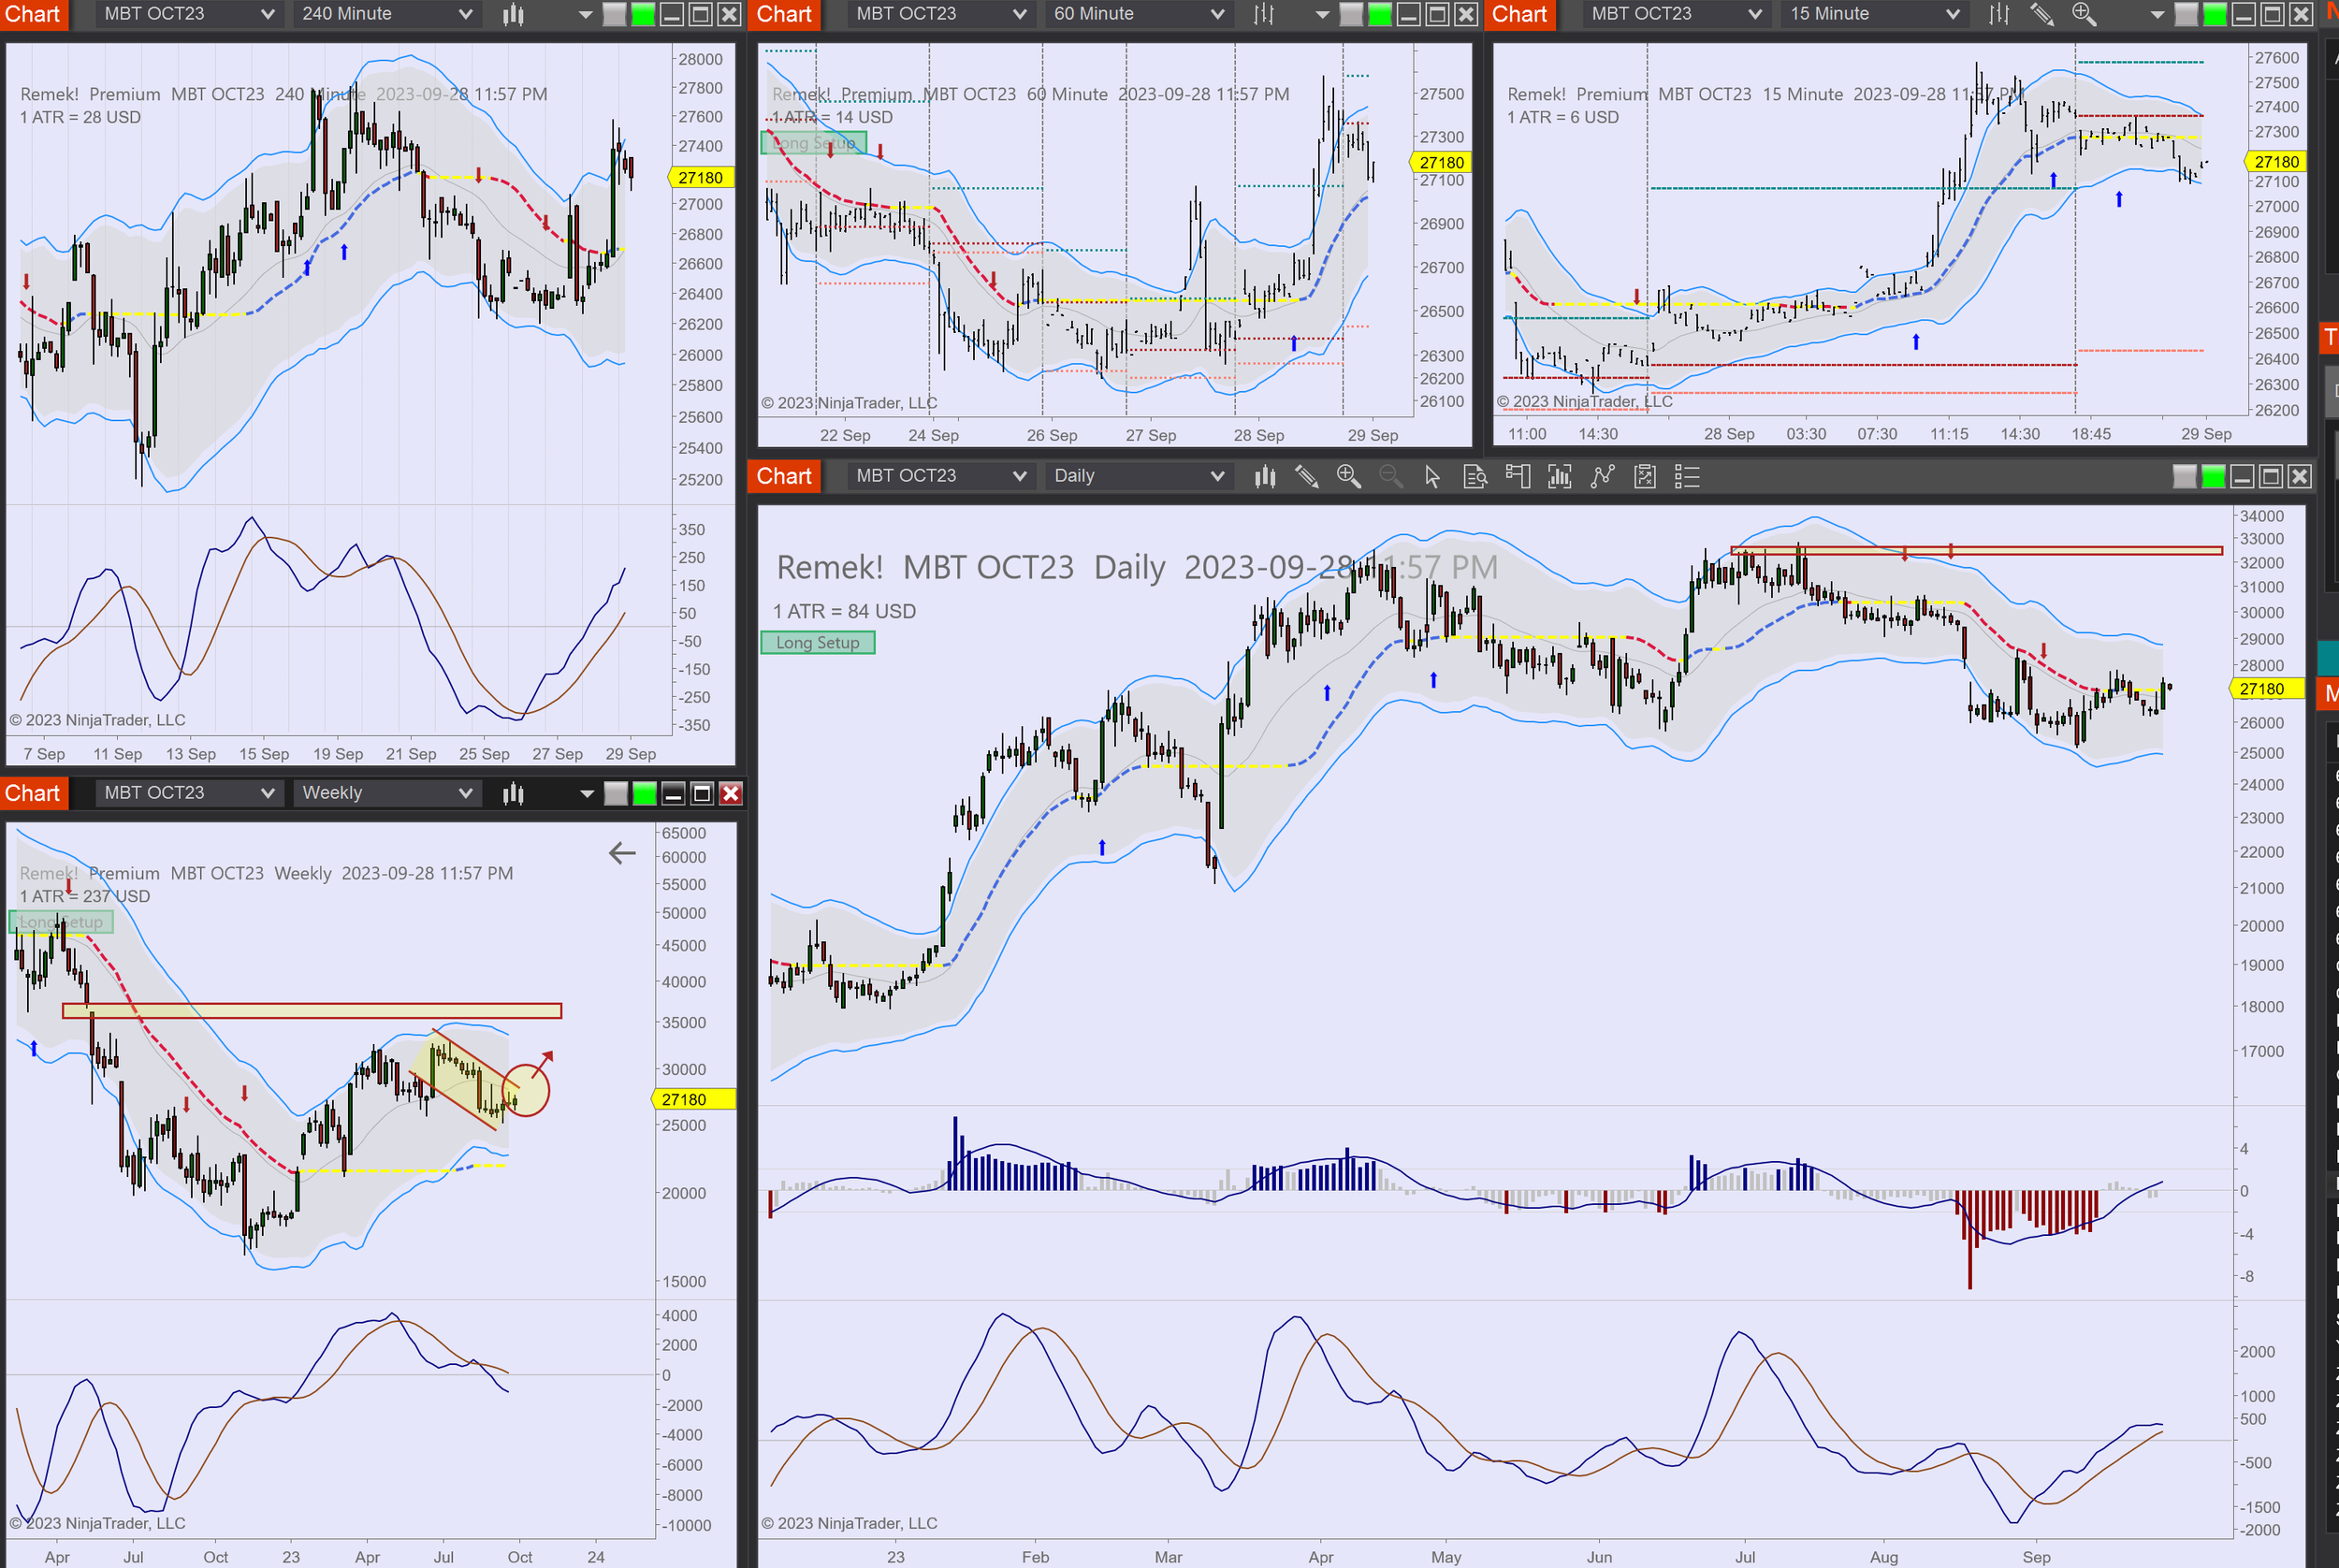
Task: Click zoom out magnifier in Daily chart toolbar
Action: point(1390,476)
